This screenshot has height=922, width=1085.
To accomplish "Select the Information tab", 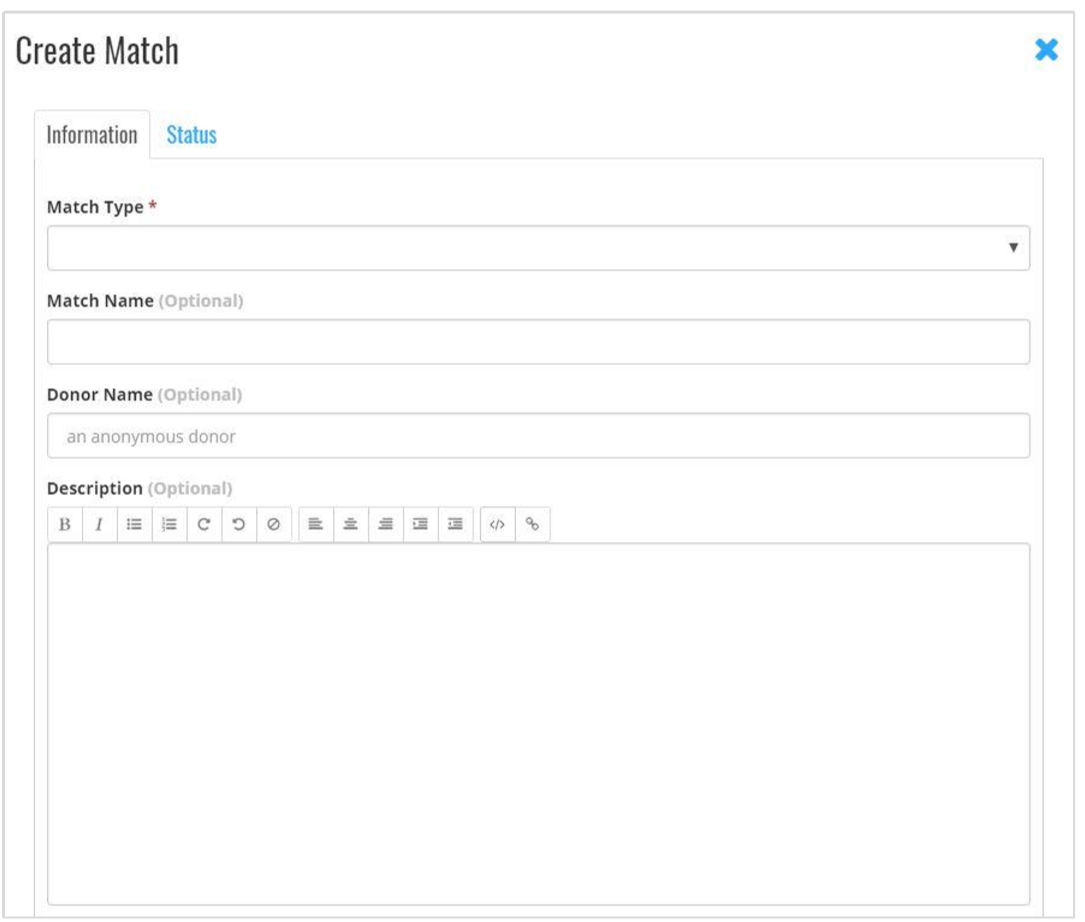I will pos(90,132).
